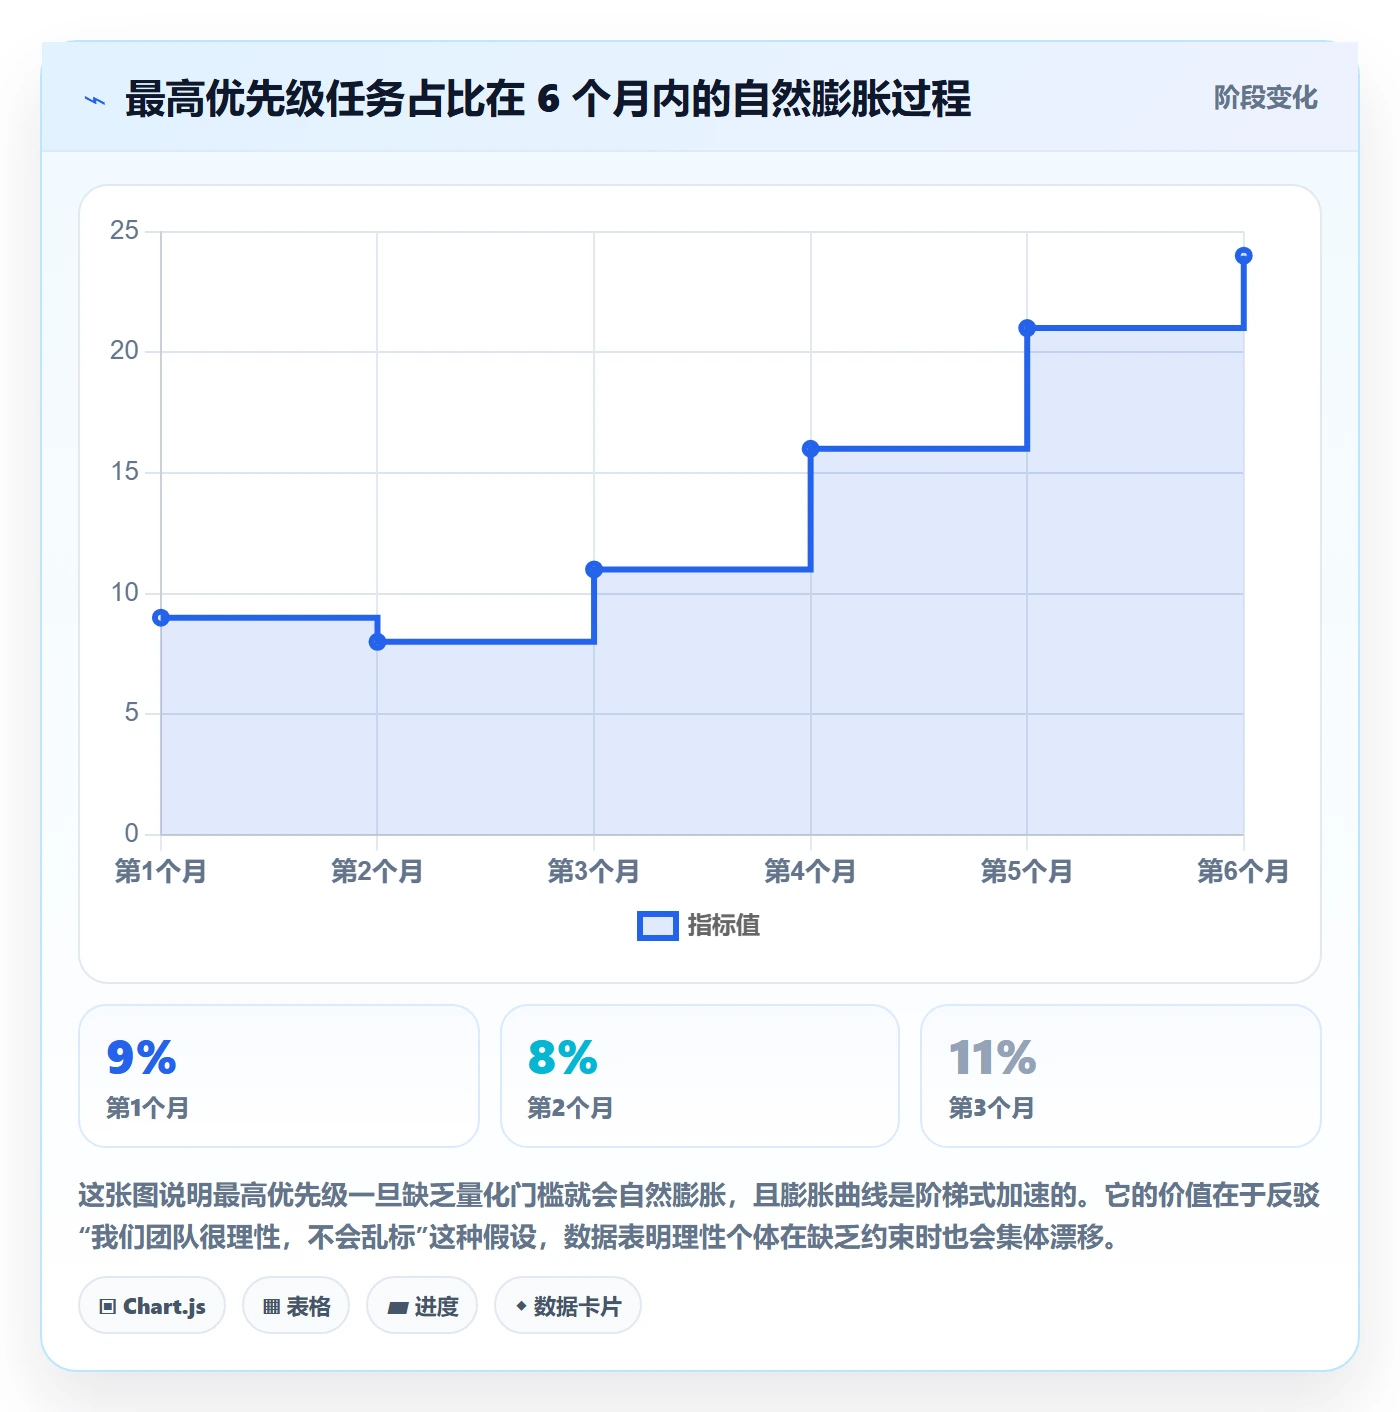Click the chart title about 最高优先级任务占比
Viewport: 1400px width, 1412px height.
click(x=548, y=99)
